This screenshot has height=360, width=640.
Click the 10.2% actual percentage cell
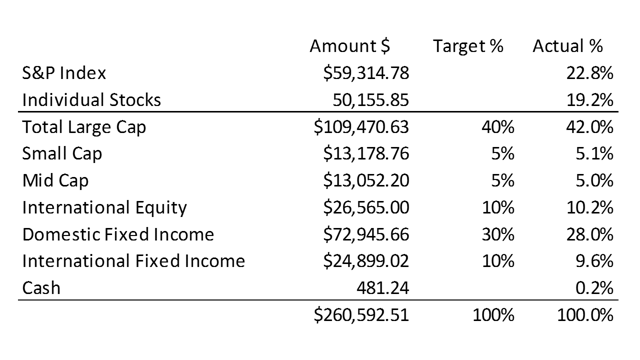(590, 208)
